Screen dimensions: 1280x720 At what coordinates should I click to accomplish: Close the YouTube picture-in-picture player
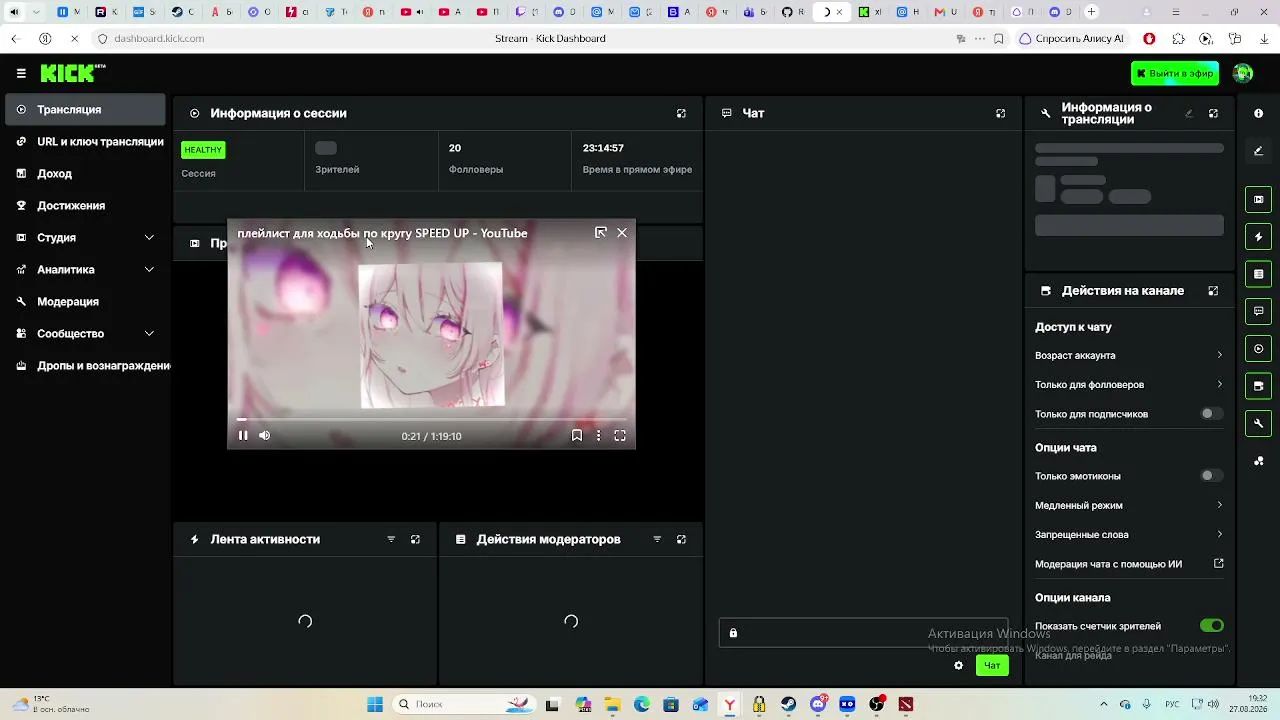click(x=622, y=232)
